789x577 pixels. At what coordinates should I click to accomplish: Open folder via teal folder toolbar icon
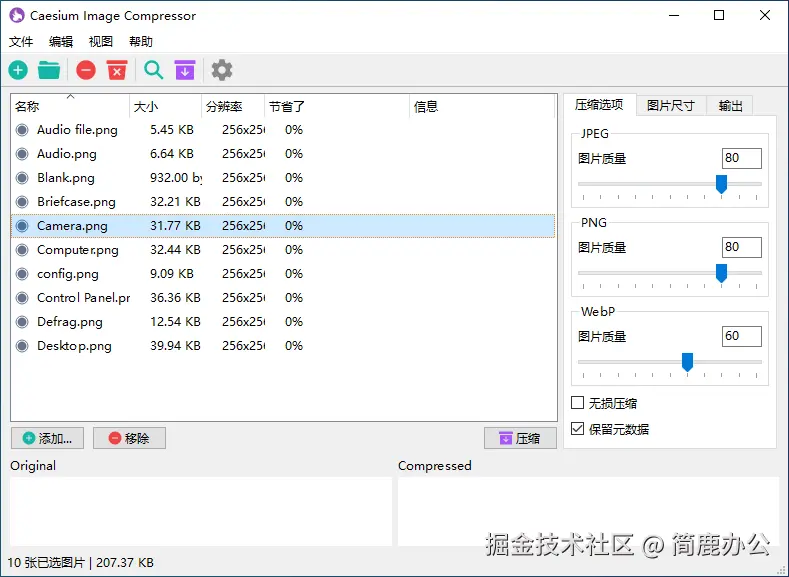(49, 70)
